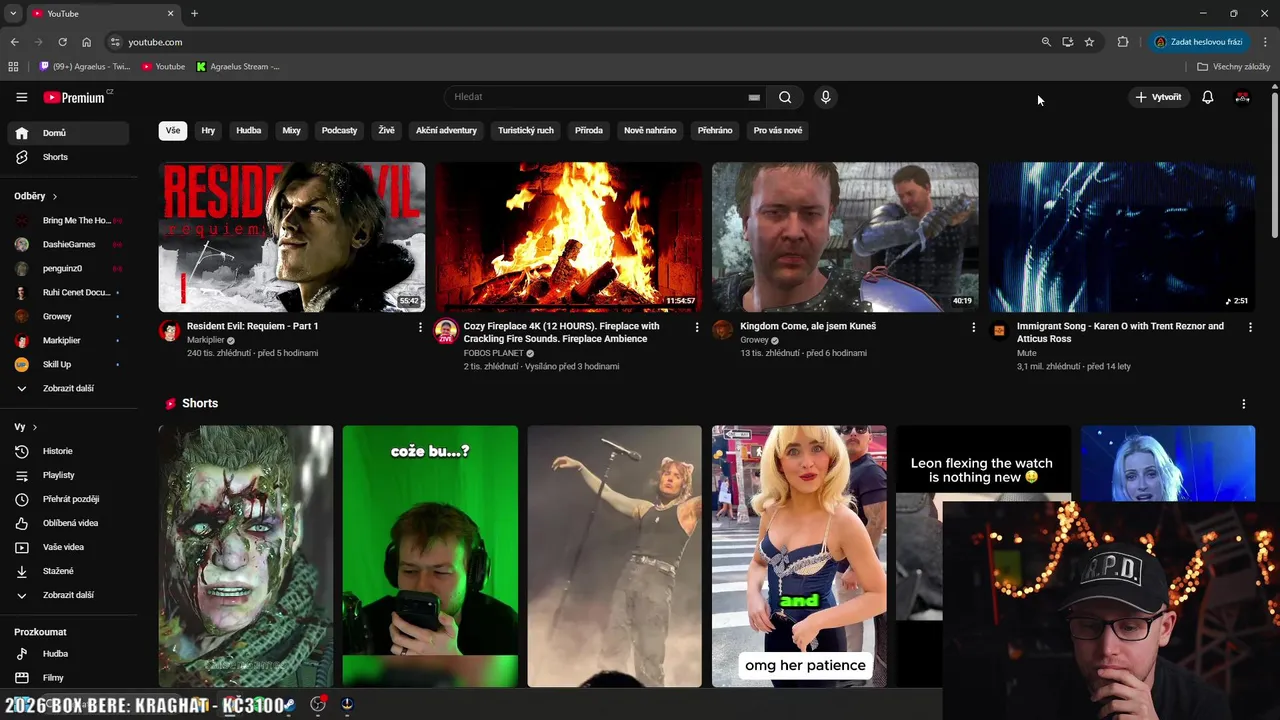
Task: Select the Podcasty filter chip
Action: click(339, 130)
